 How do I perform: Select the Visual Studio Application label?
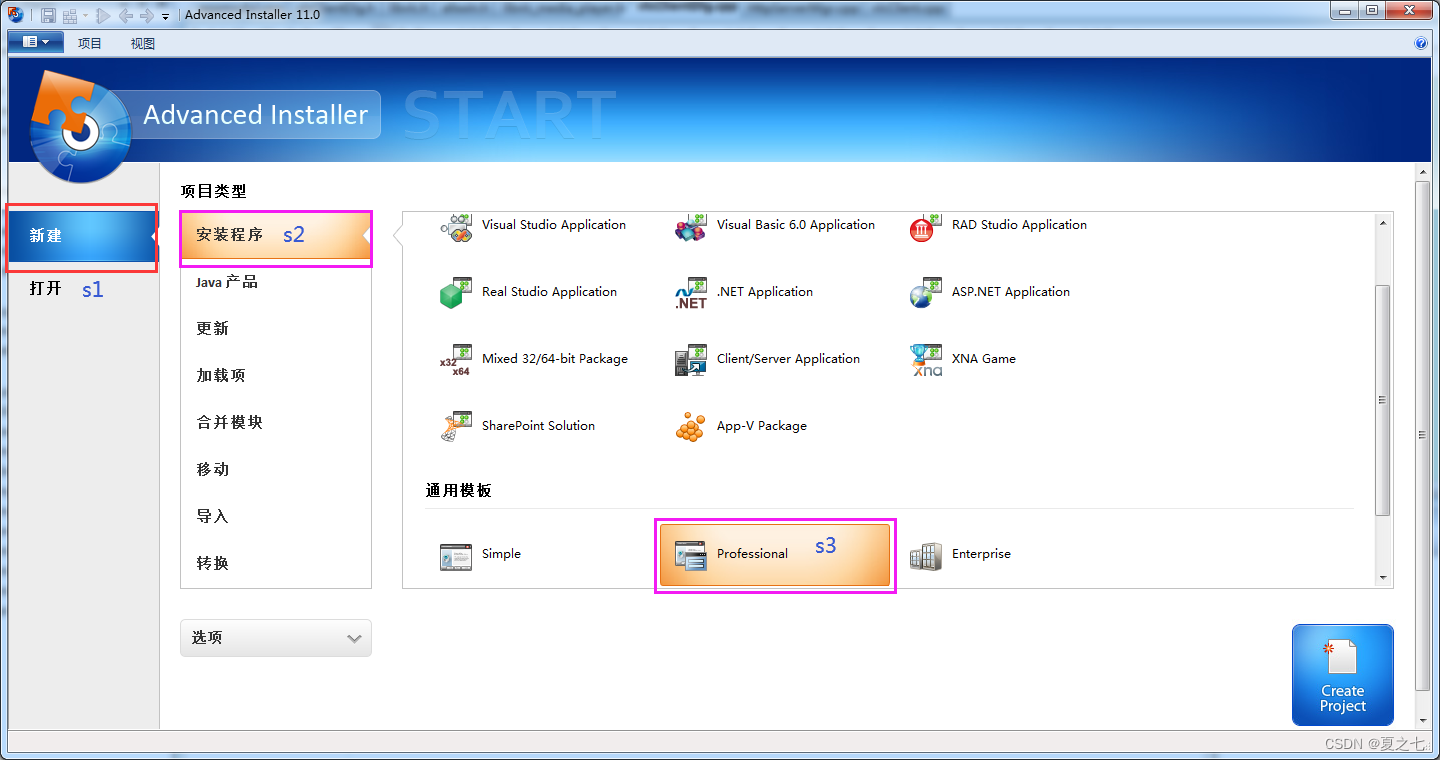coord(554,225)
